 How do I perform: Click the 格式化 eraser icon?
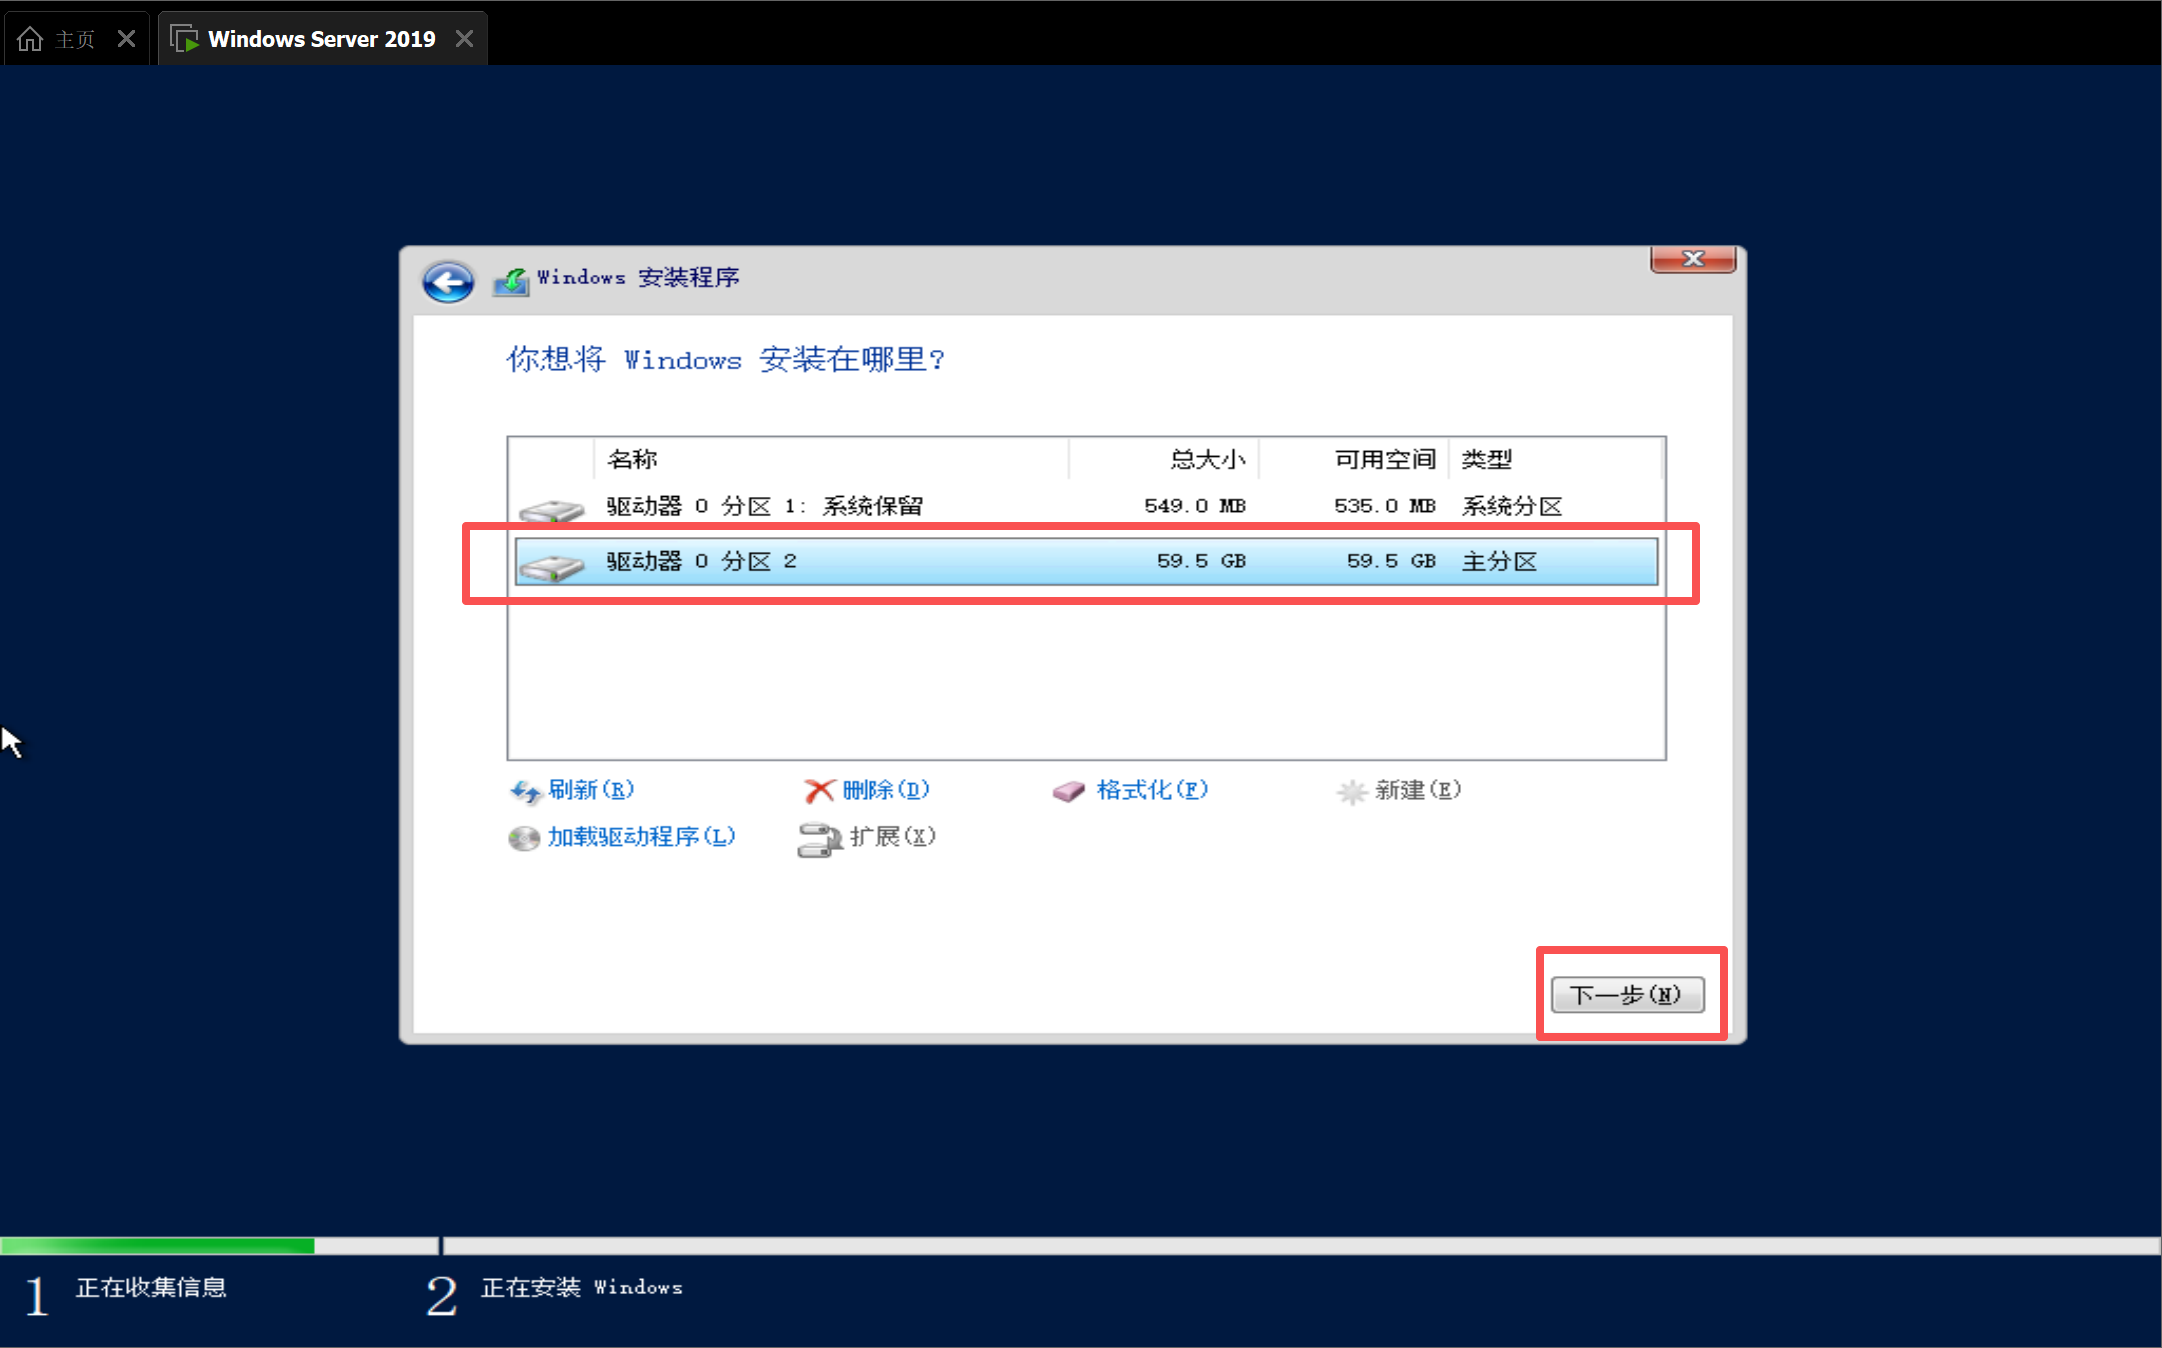click(1068, 792)
